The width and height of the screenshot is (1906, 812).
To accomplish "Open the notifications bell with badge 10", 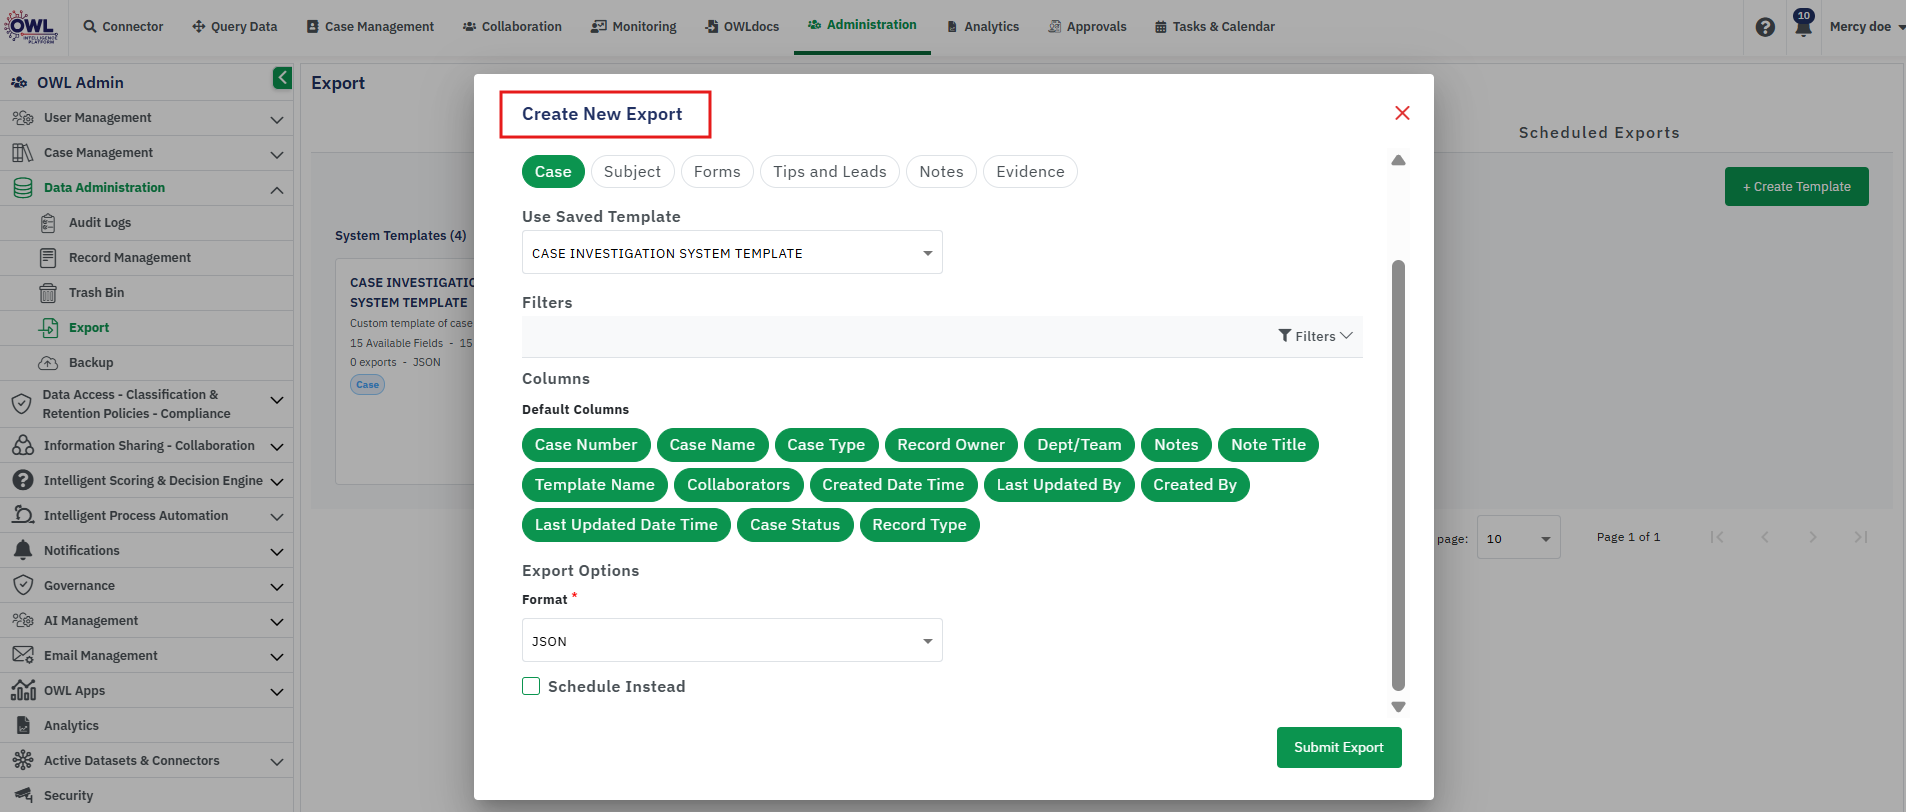I will 1803,24.
